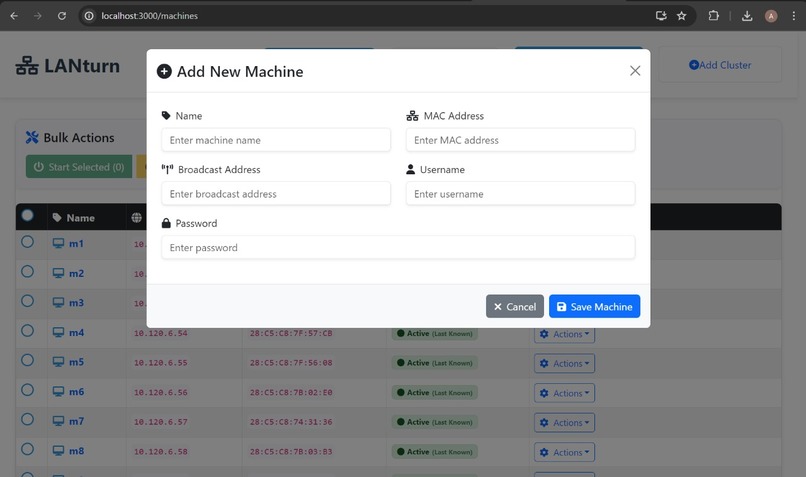Select the m8 row checkbox
Viewport: 806px width, 477px height.
(28, 449)
